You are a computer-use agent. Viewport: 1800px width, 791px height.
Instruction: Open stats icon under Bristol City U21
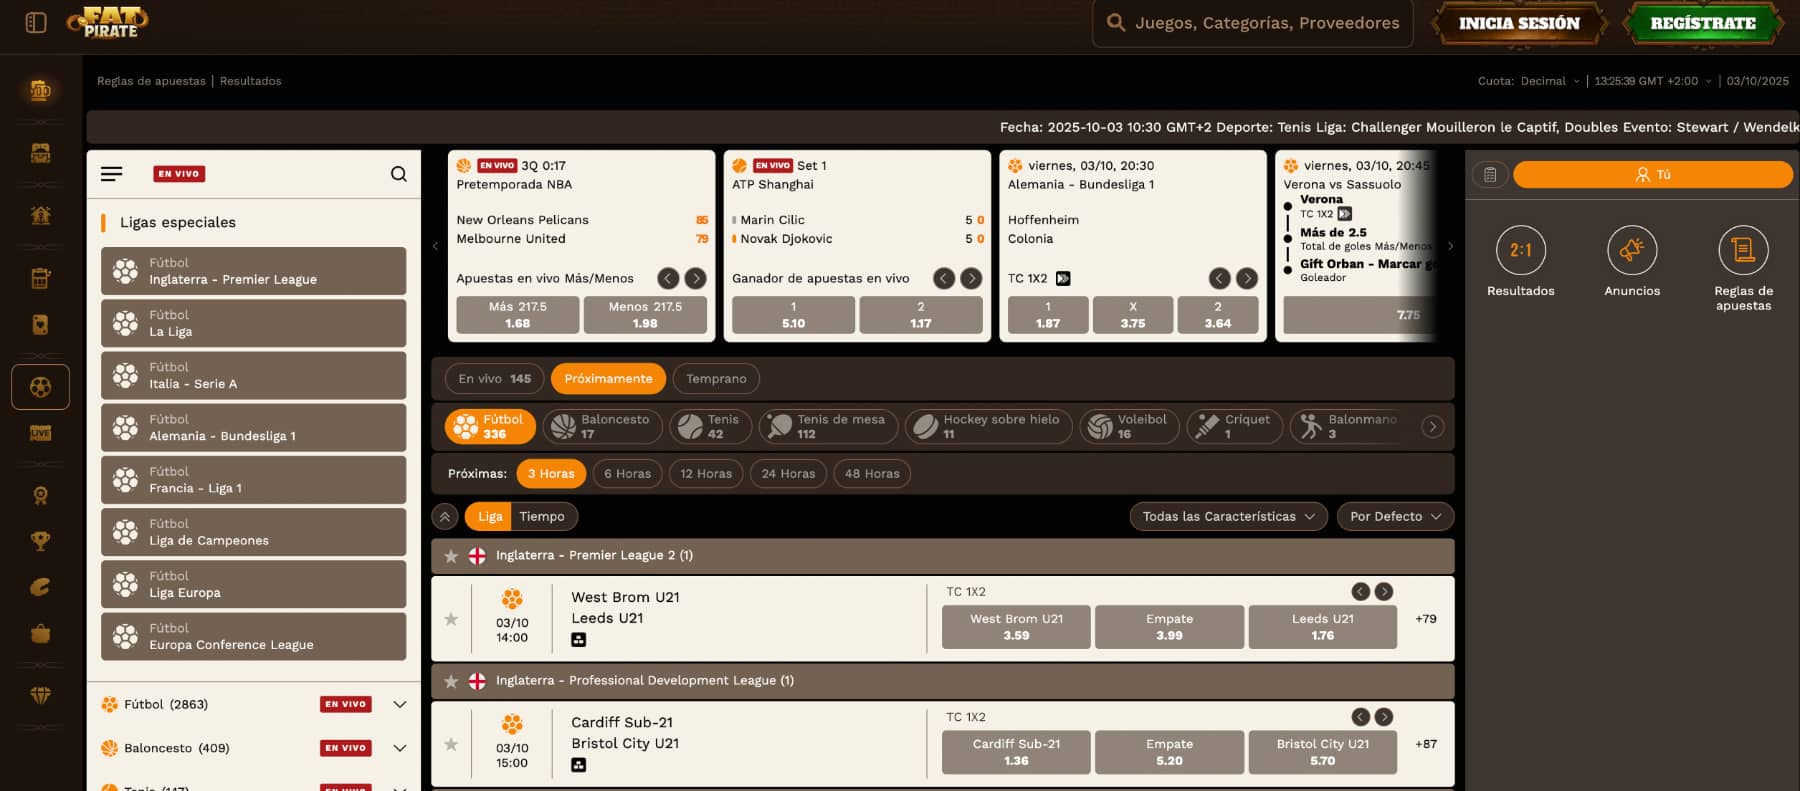pos(579,765)
